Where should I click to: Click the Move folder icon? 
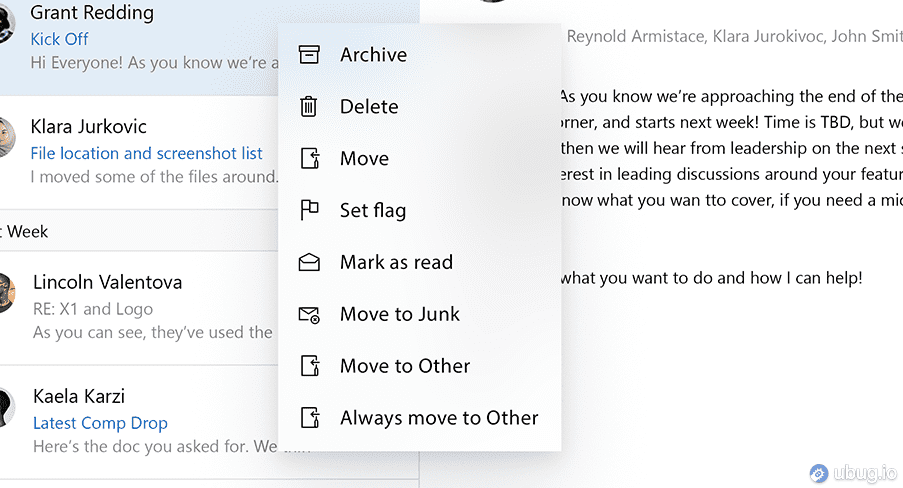pyautogui.click(x=310, y=159)
